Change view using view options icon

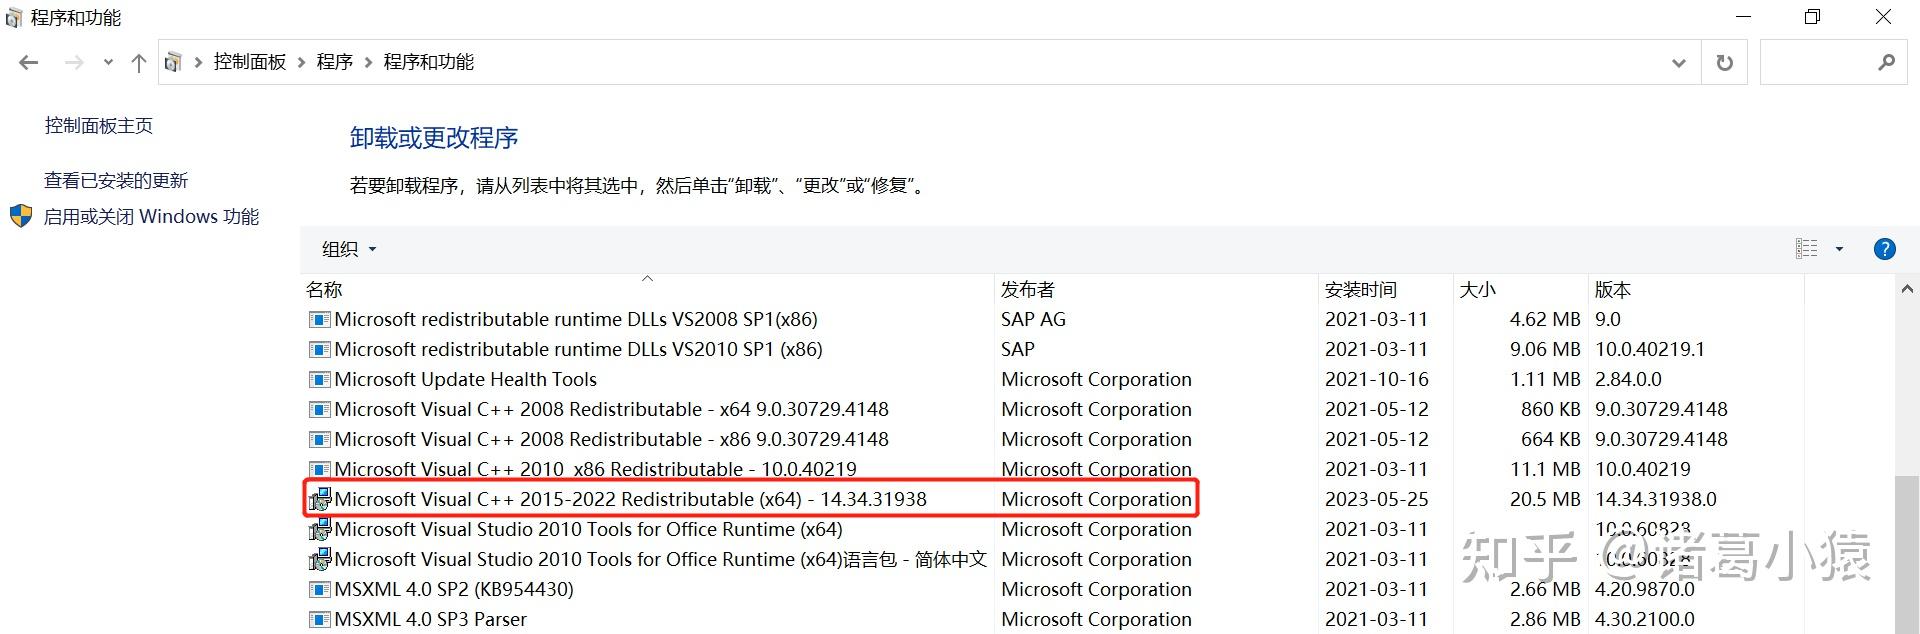click(x=1807, y=249)
